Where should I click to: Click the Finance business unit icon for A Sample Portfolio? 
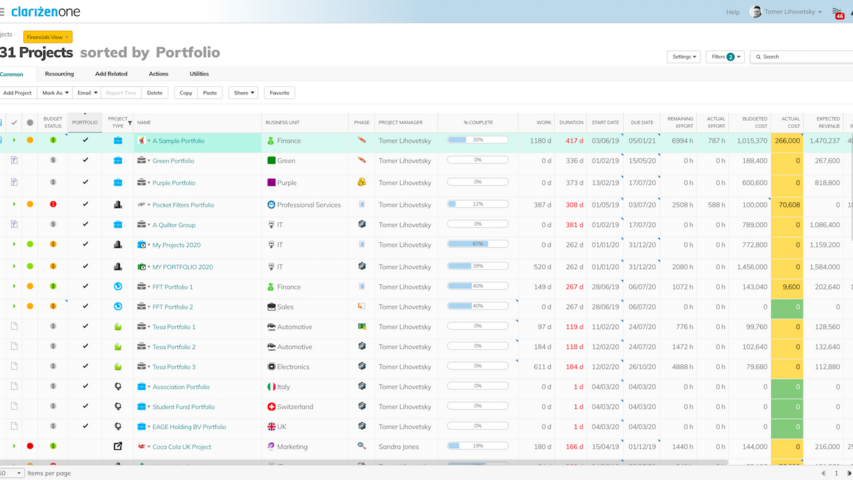tap(271, 141)
